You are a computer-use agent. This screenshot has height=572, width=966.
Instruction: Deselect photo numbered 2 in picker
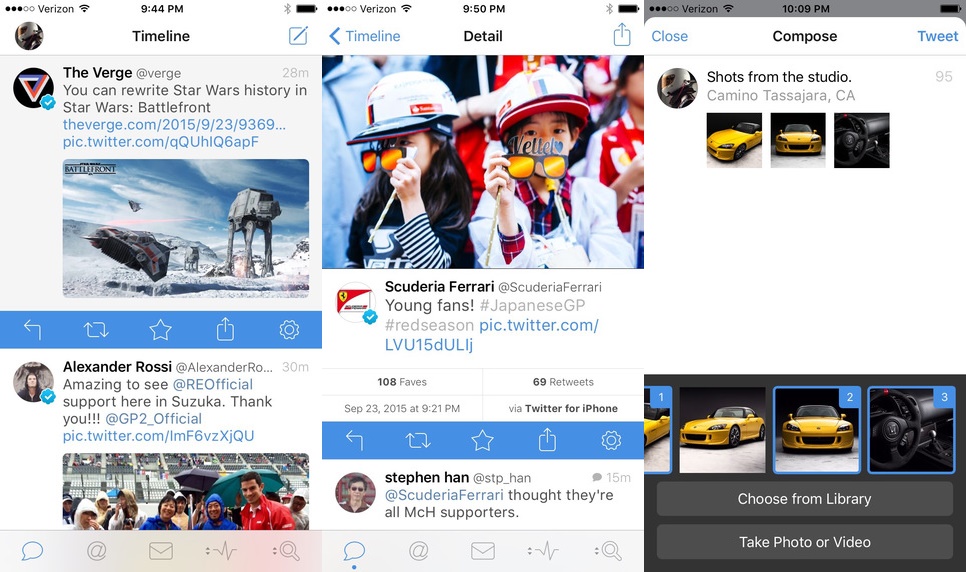tap(817, 430)
